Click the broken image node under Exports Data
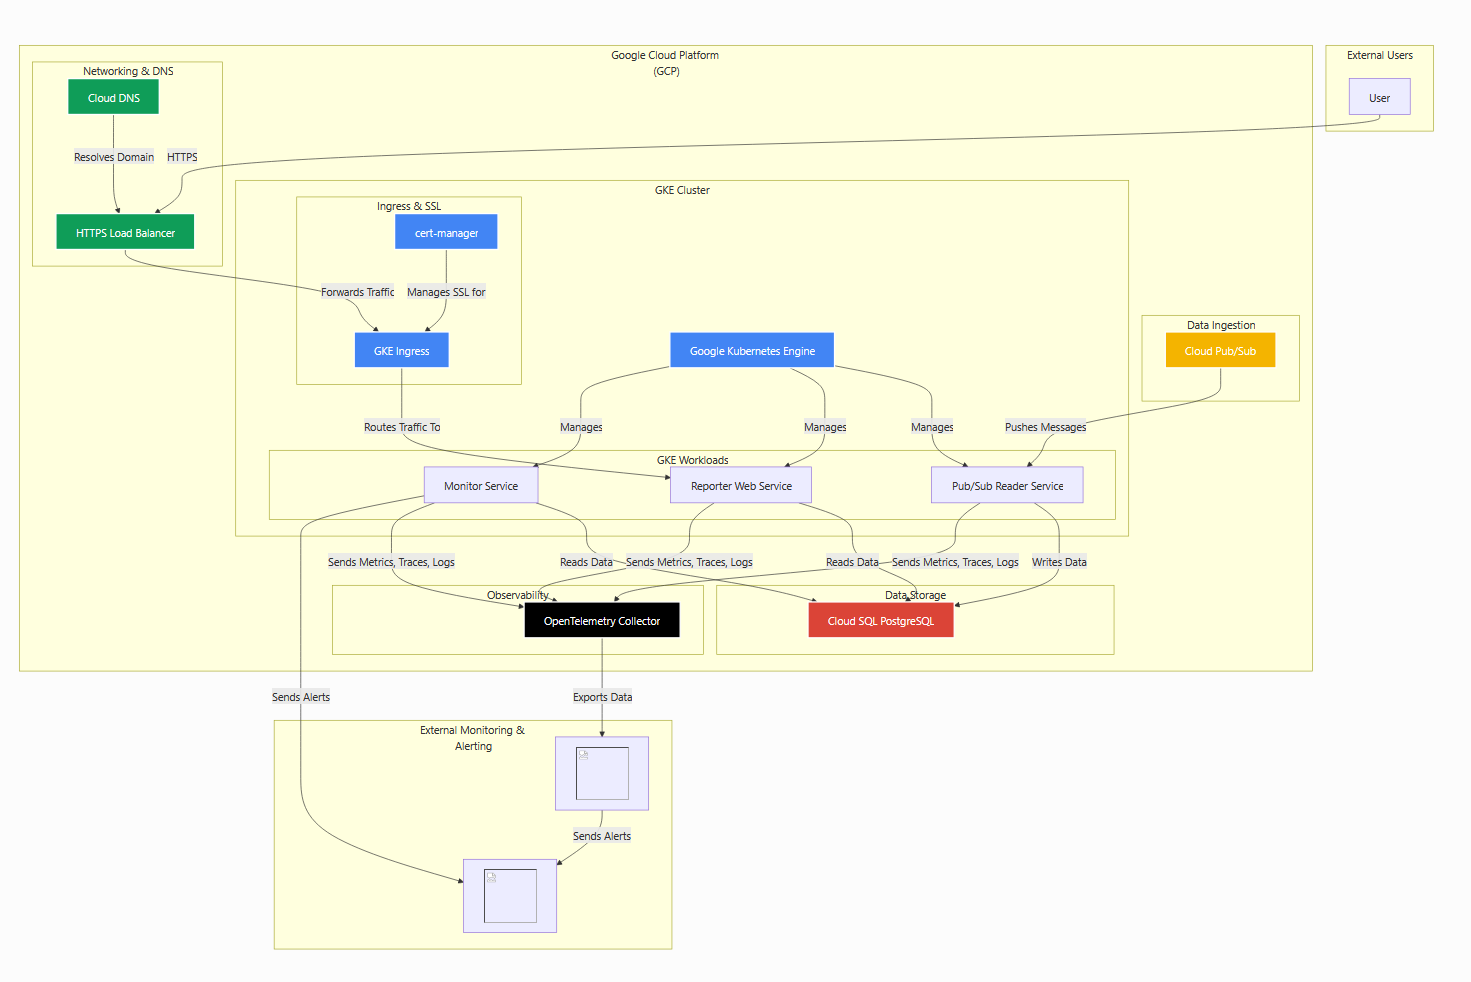The height and width of the screenshot is (982, 1471). pyautogui.click(x=602, y=773)
